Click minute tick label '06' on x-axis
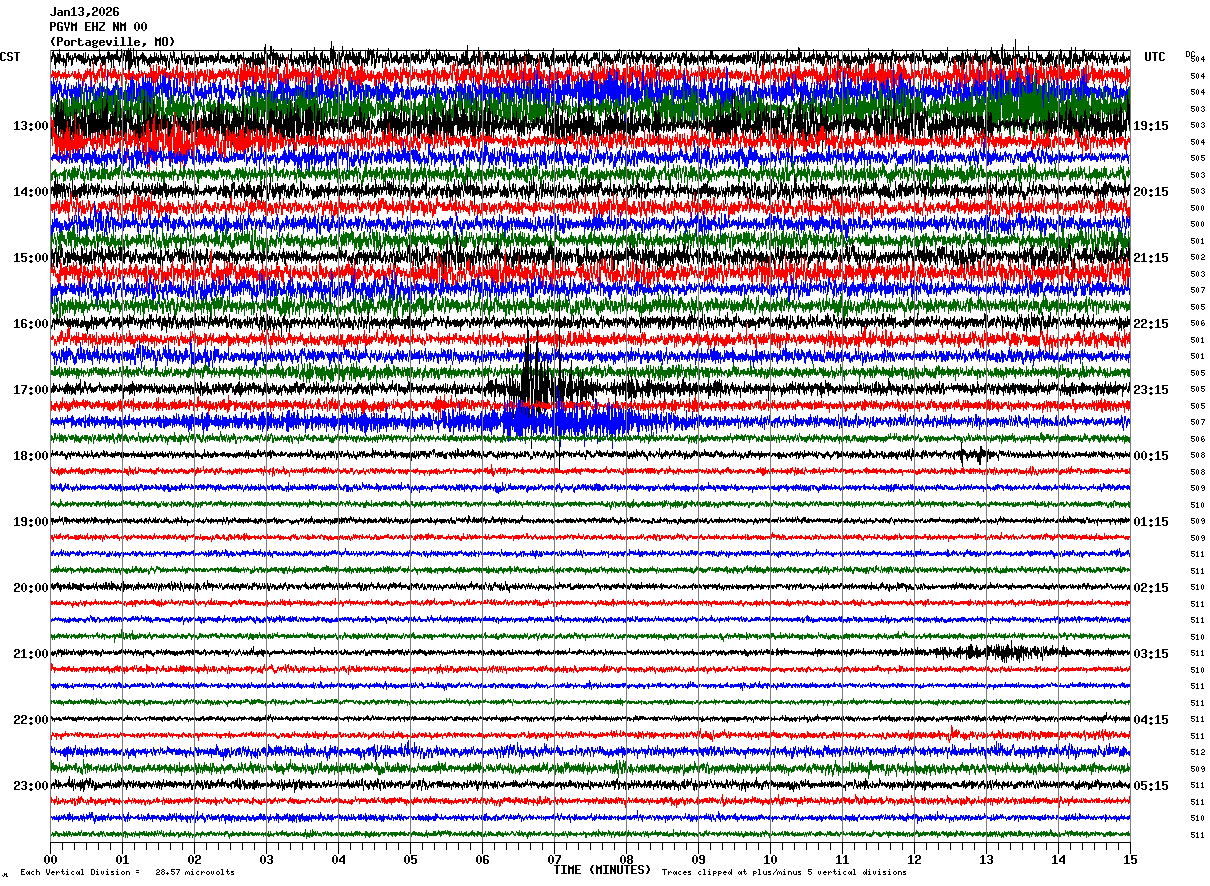 tap(482, 859)
